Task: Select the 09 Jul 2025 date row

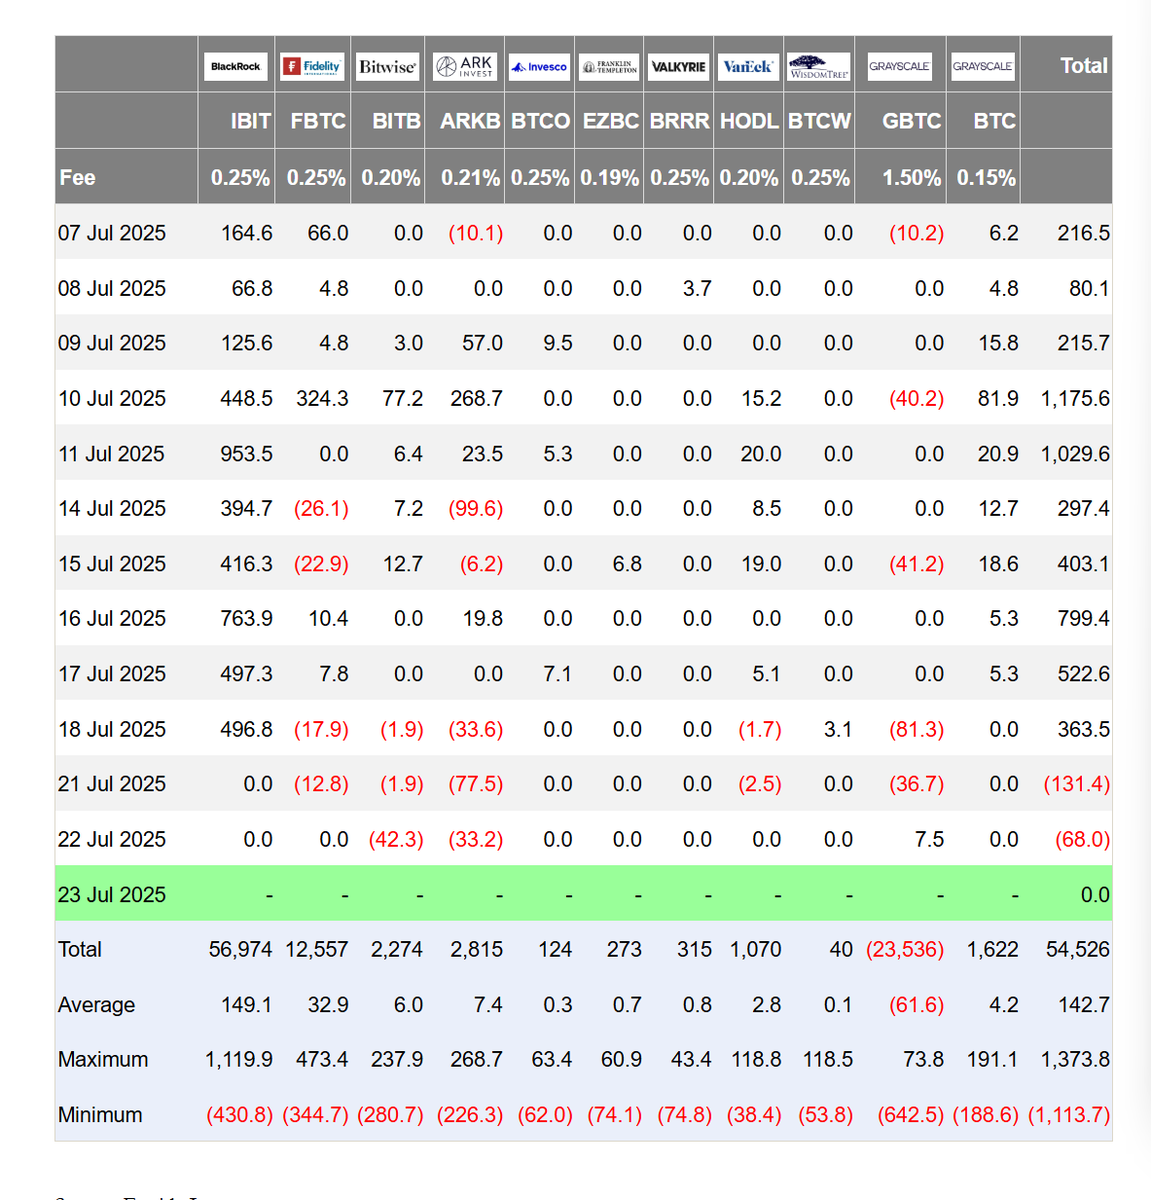Action: [583, 343]
